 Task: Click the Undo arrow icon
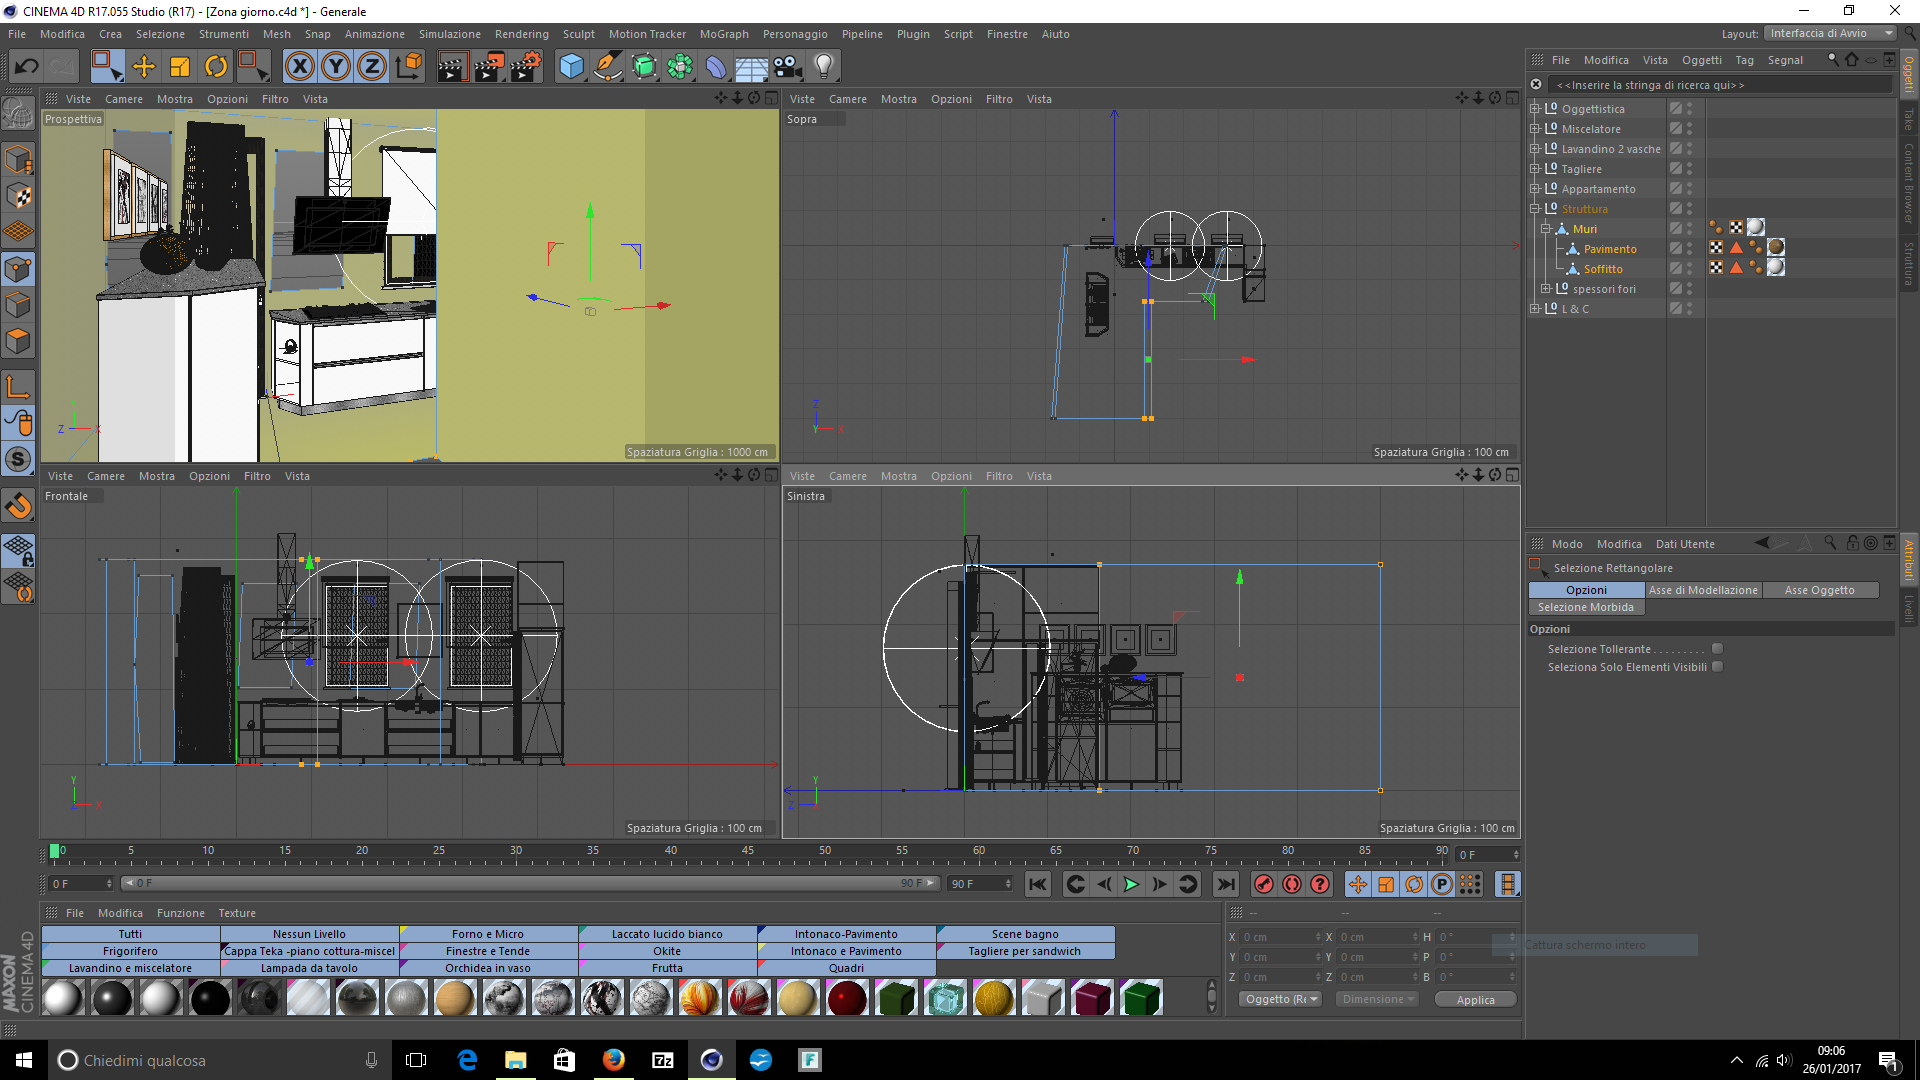[27, 67]
